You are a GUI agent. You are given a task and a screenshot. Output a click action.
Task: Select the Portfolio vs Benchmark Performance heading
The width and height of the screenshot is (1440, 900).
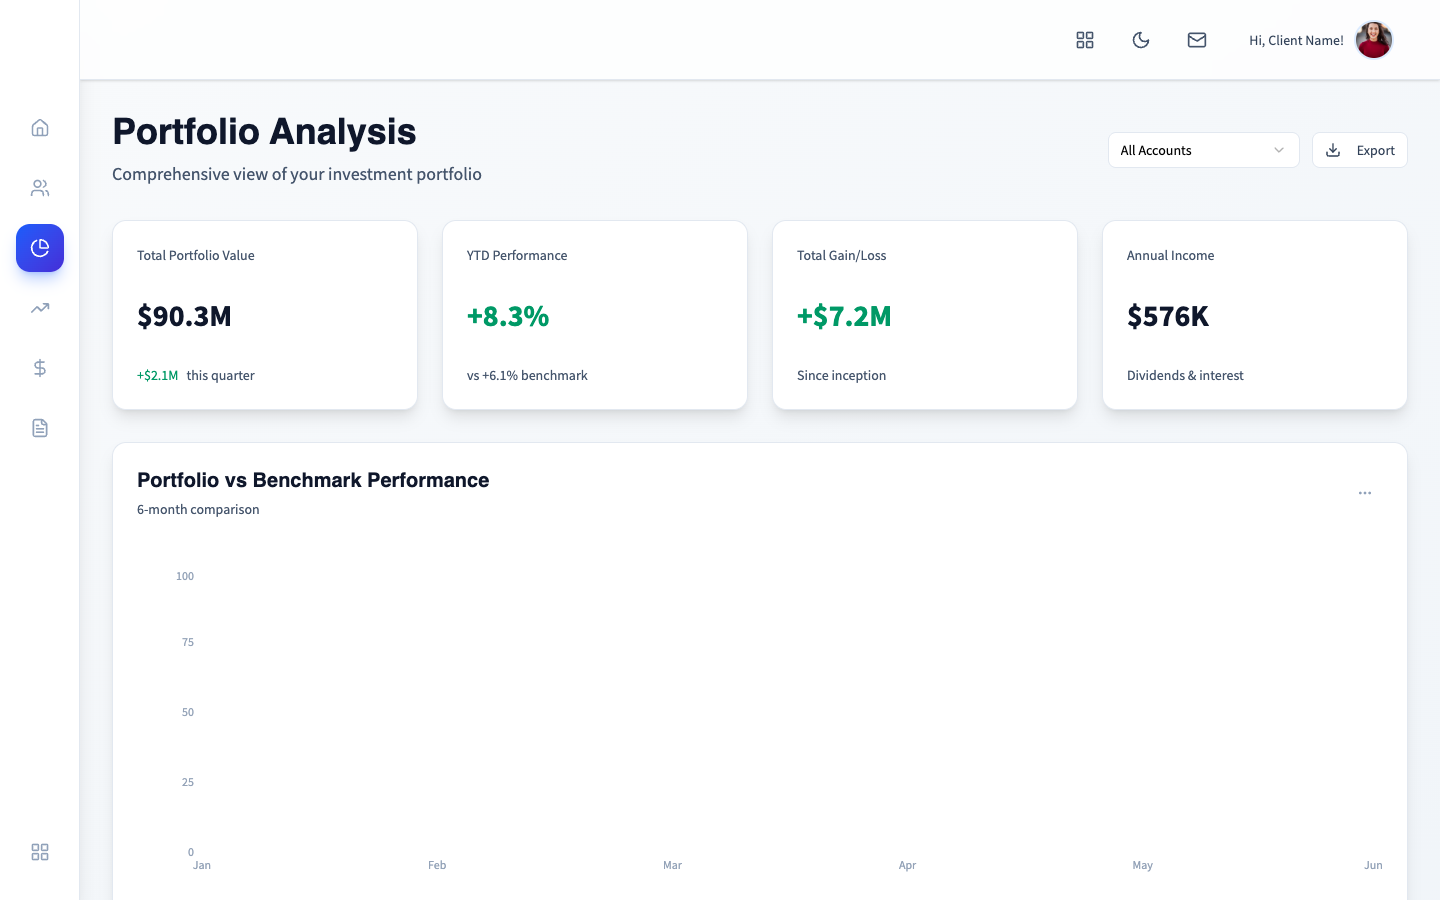point(313,480)
